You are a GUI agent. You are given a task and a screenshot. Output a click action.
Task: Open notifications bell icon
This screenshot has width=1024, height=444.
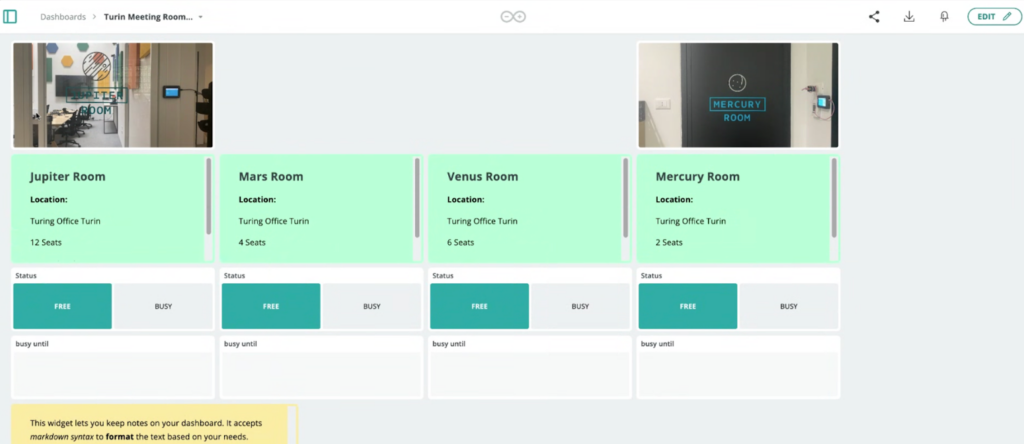click(x=944, y=17)
